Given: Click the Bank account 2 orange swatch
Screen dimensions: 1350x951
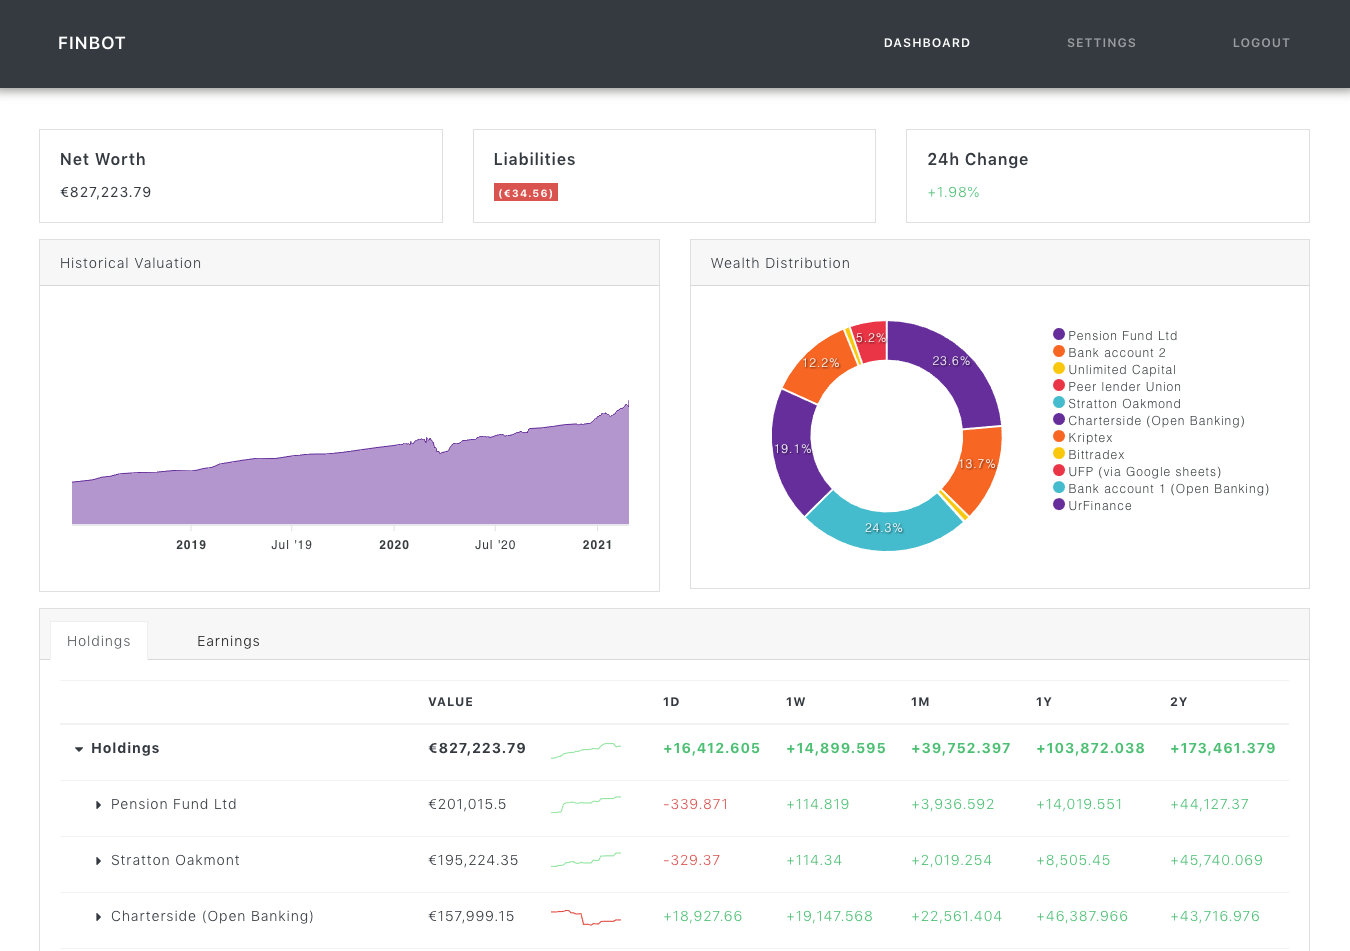Looking at the screenshot, I should [x=1057, y=352].
